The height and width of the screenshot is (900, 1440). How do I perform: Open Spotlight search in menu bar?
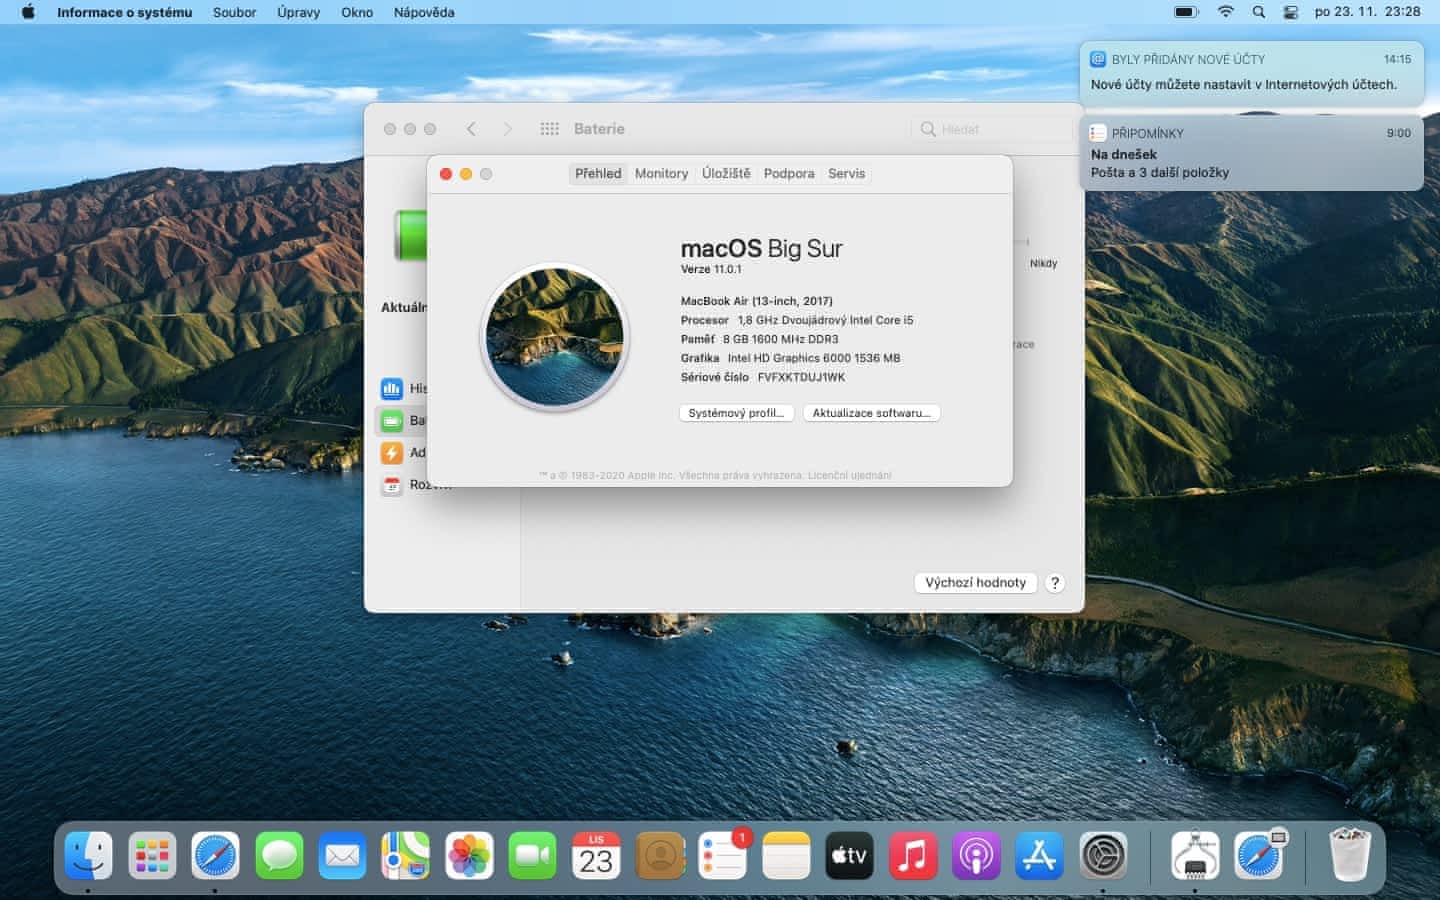pyautogui.click(x=1259, y=12)
